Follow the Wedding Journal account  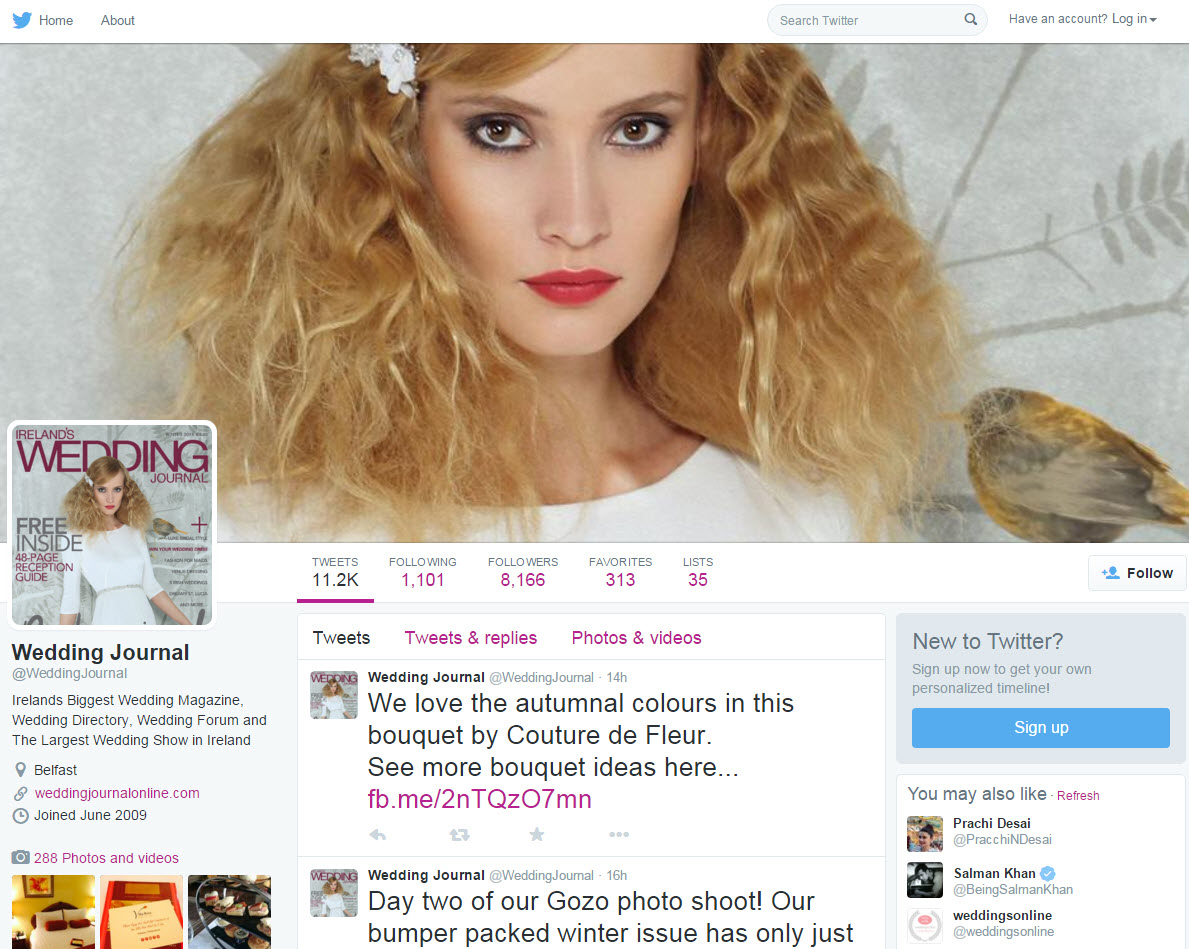1137,573
